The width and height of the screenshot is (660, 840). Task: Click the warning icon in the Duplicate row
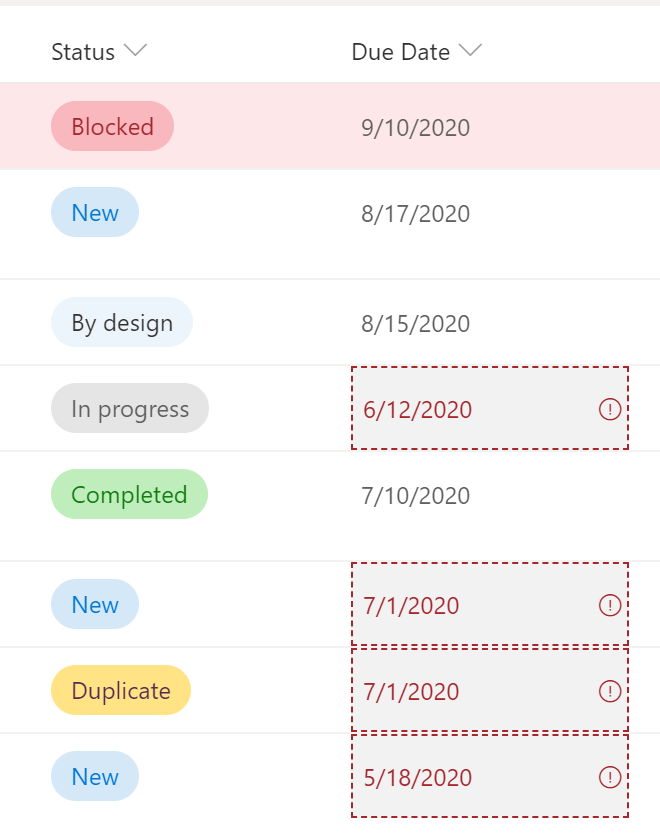pos(609,691)
